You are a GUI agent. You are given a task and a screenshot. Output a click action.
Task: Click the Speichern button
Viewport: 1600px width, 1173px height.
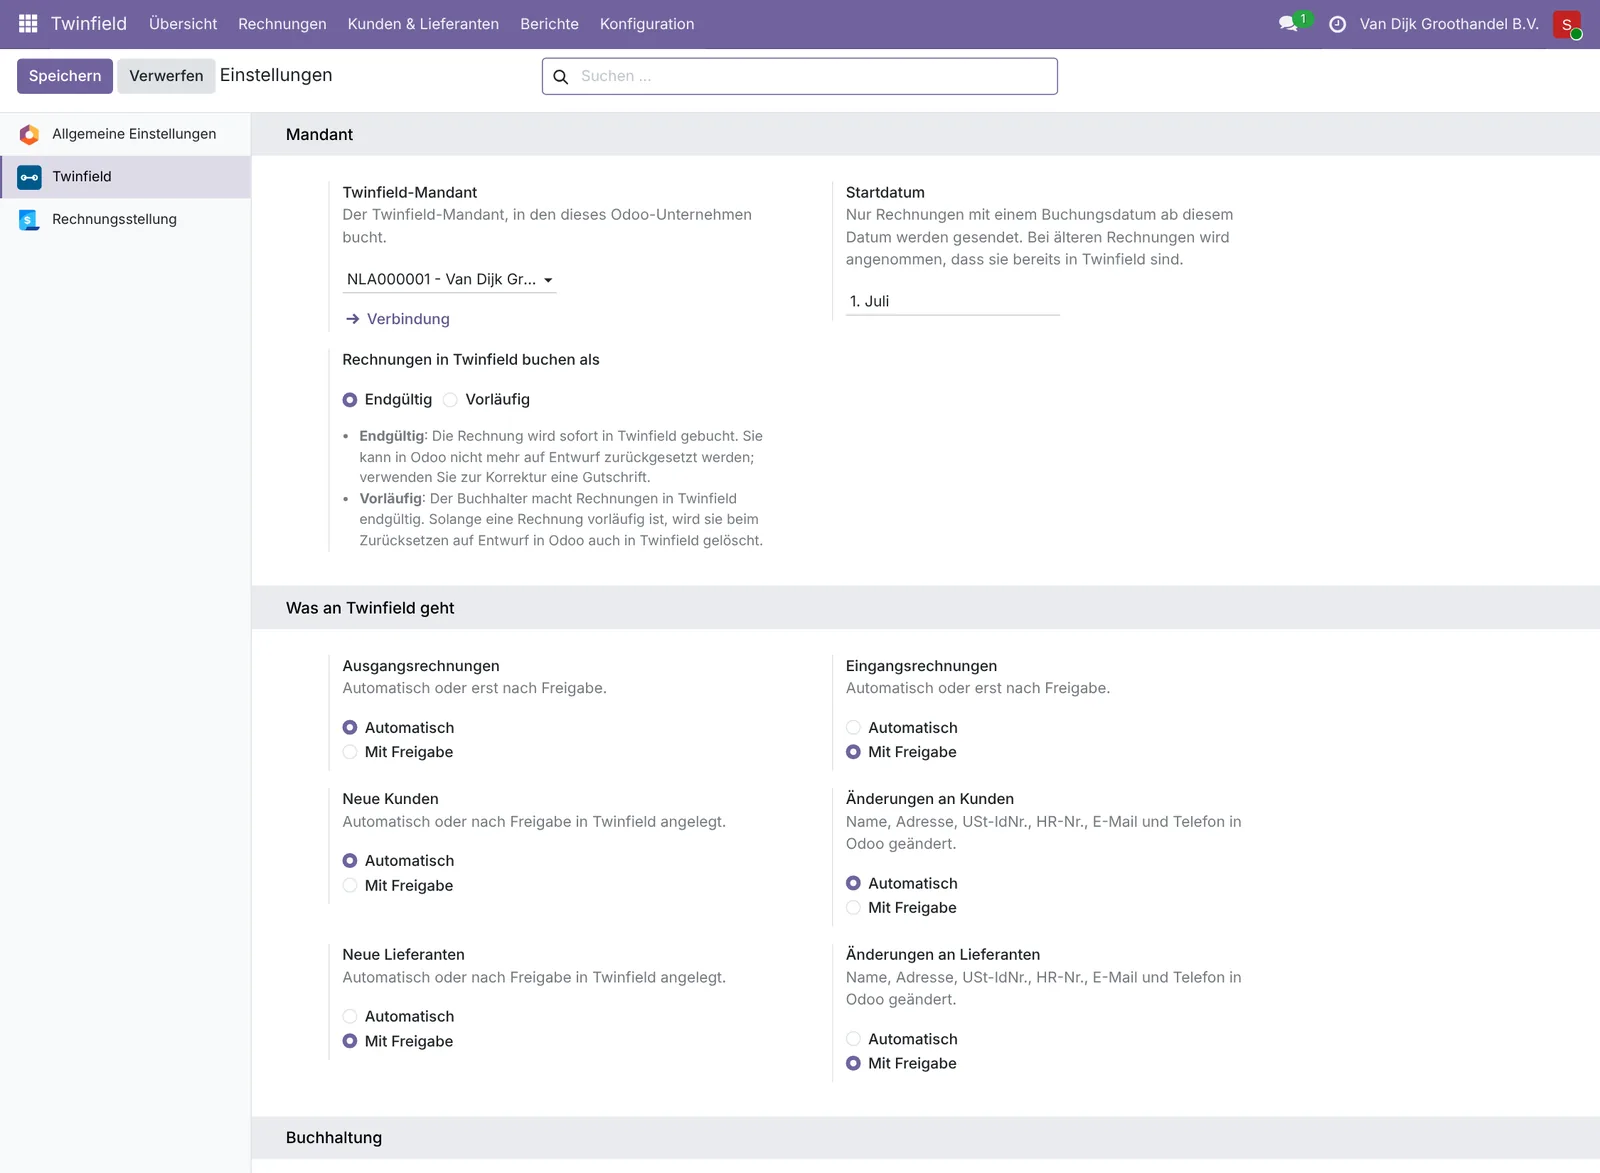point(65,76)
